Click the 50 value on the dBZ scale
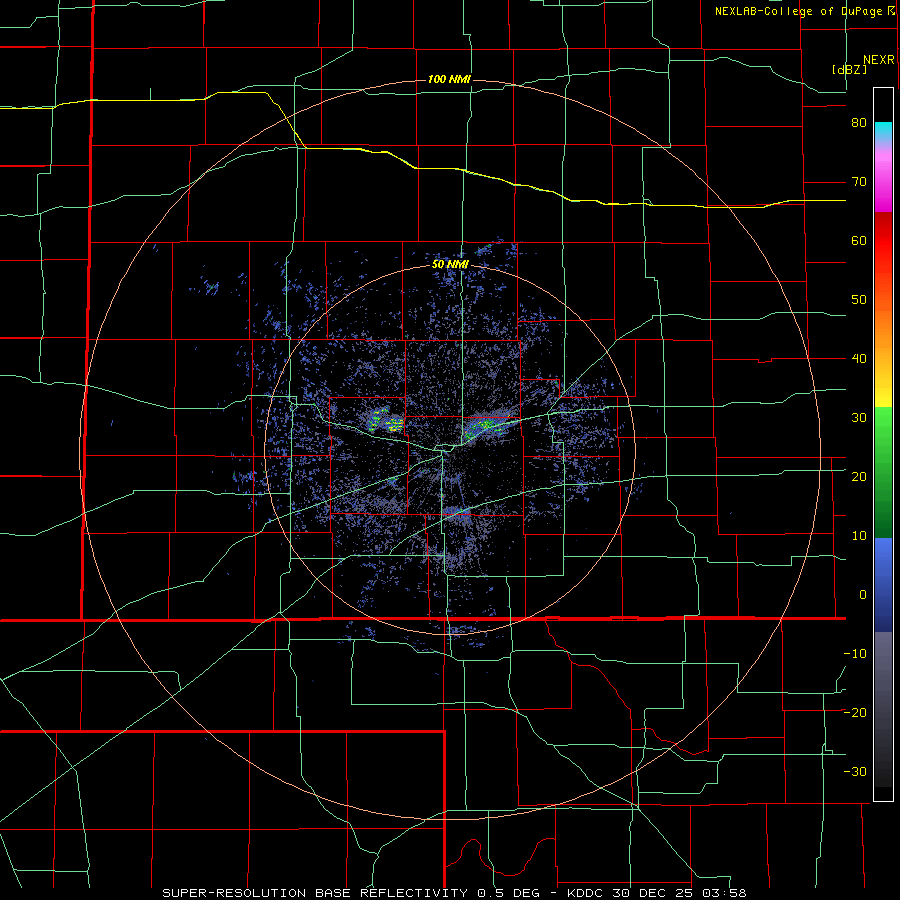Image resolution: width=900 pixels, height=900 pixels. click(859, 300)
